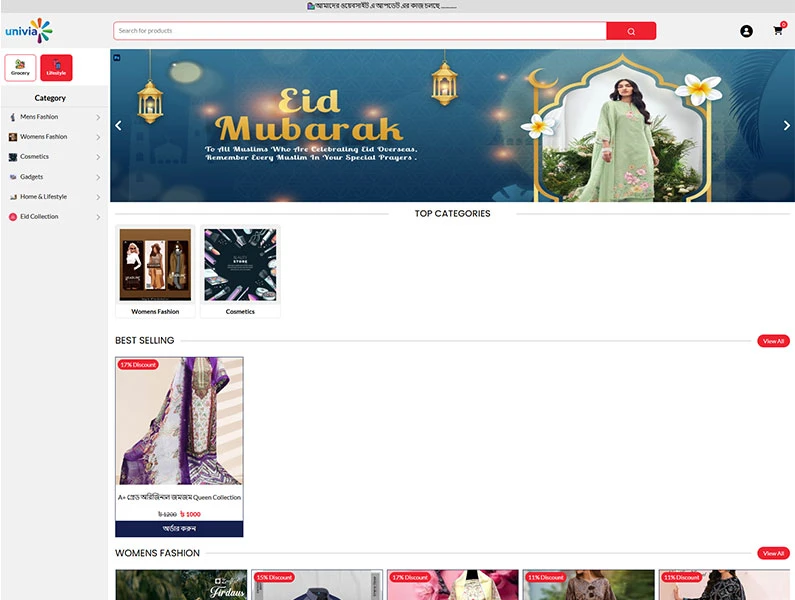The width and height of the screenshot is (795, 600).
Task: Expand the Mens Fashion category chevron
Action: 98,117
